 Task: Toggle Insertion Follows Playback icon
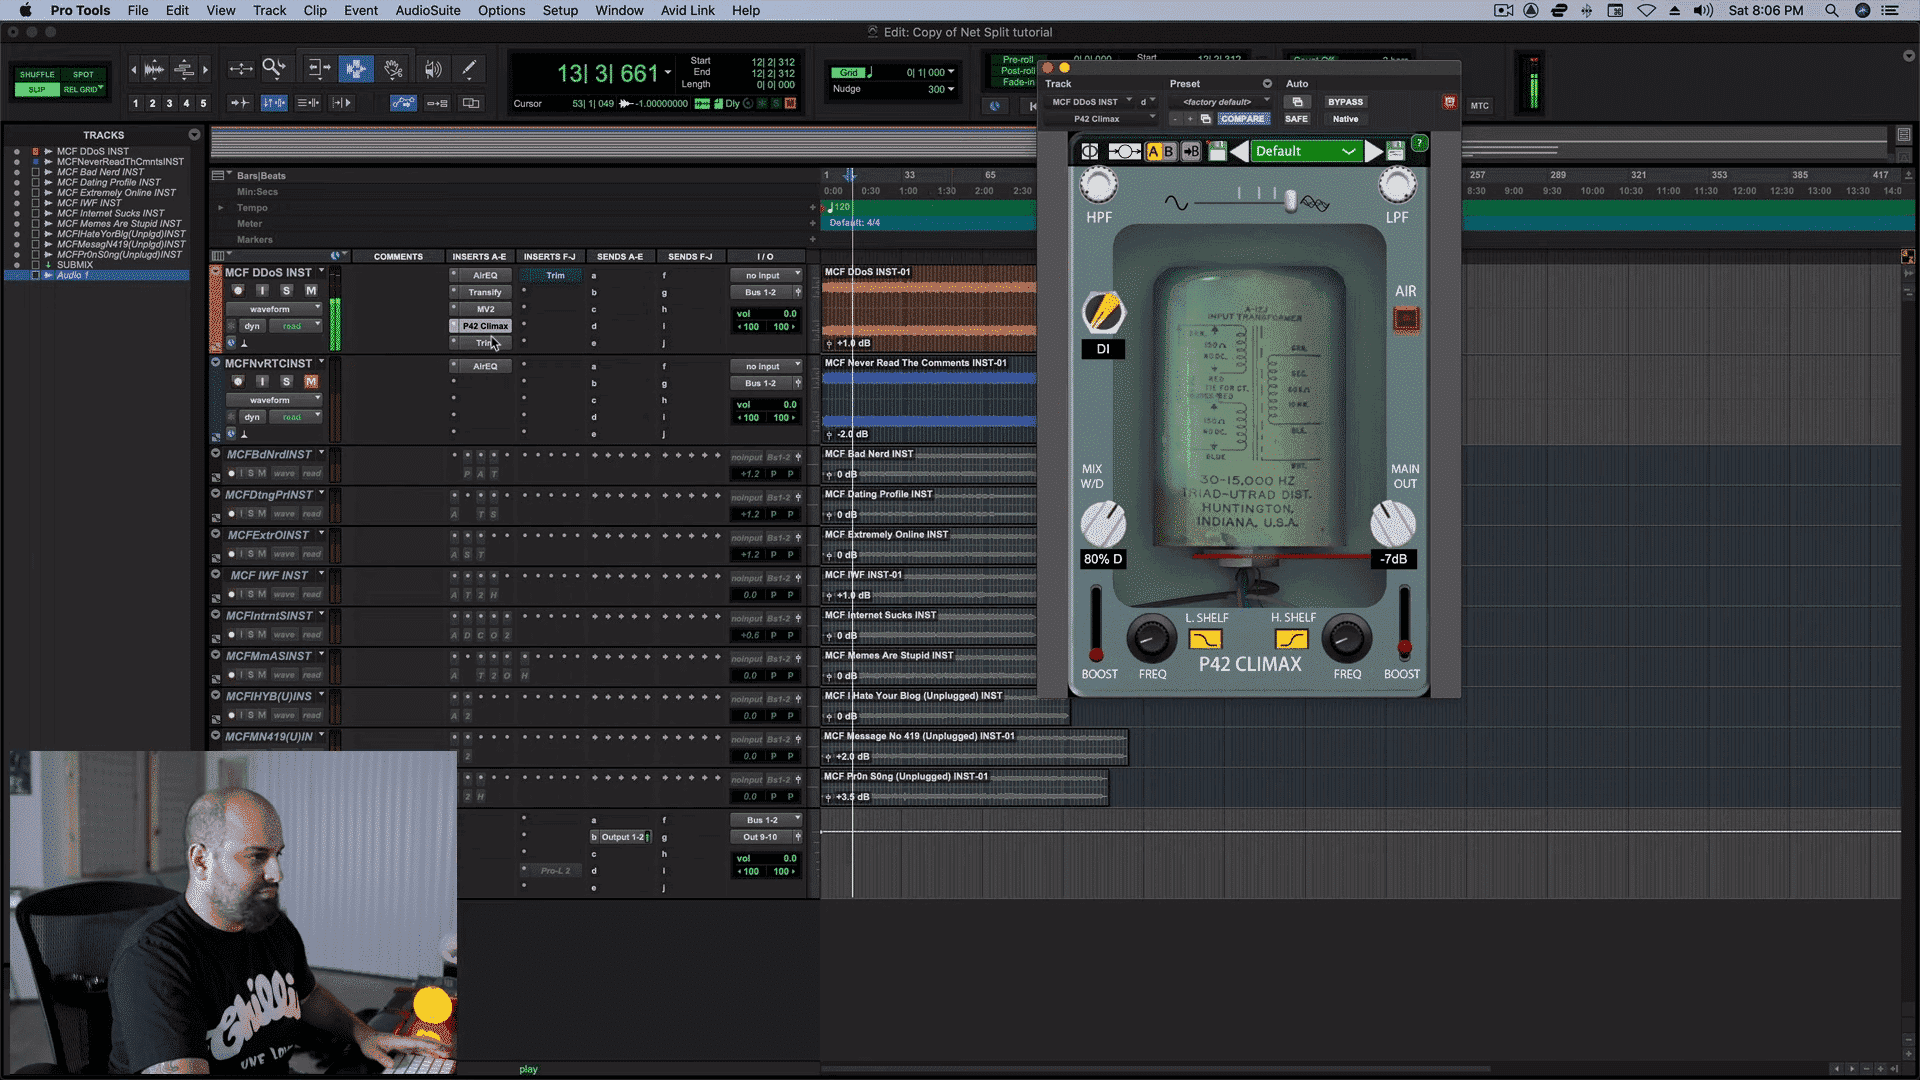[342, 103]
